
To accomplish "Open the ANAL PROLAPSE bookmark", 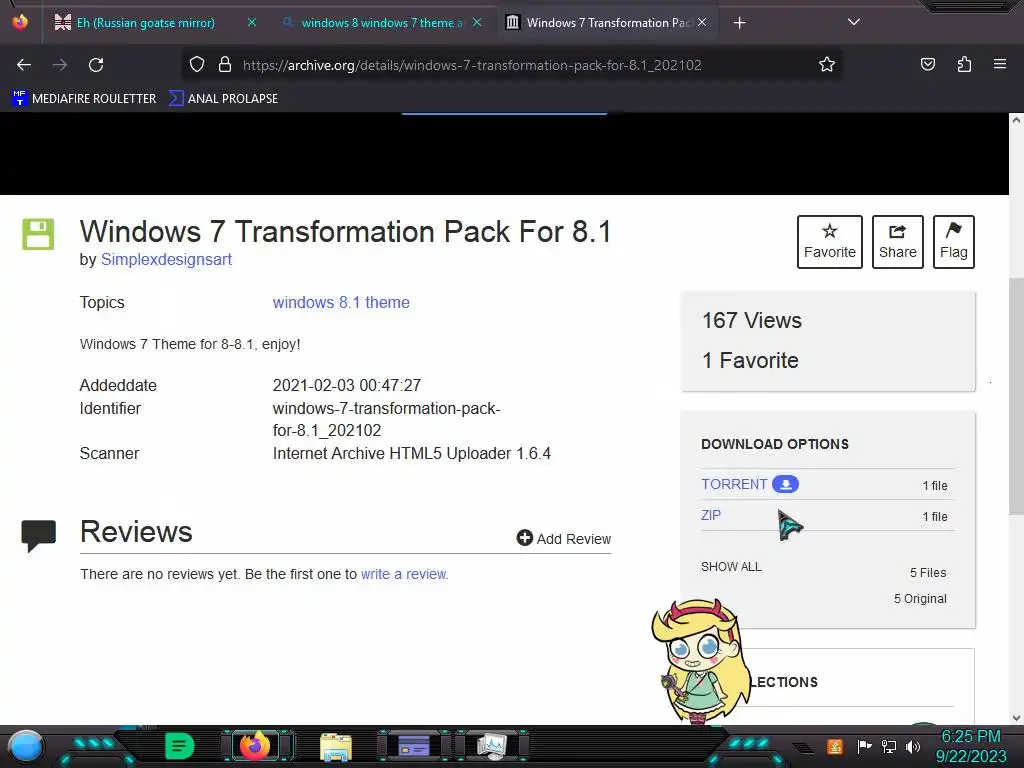I will click(x=223, y=99).
